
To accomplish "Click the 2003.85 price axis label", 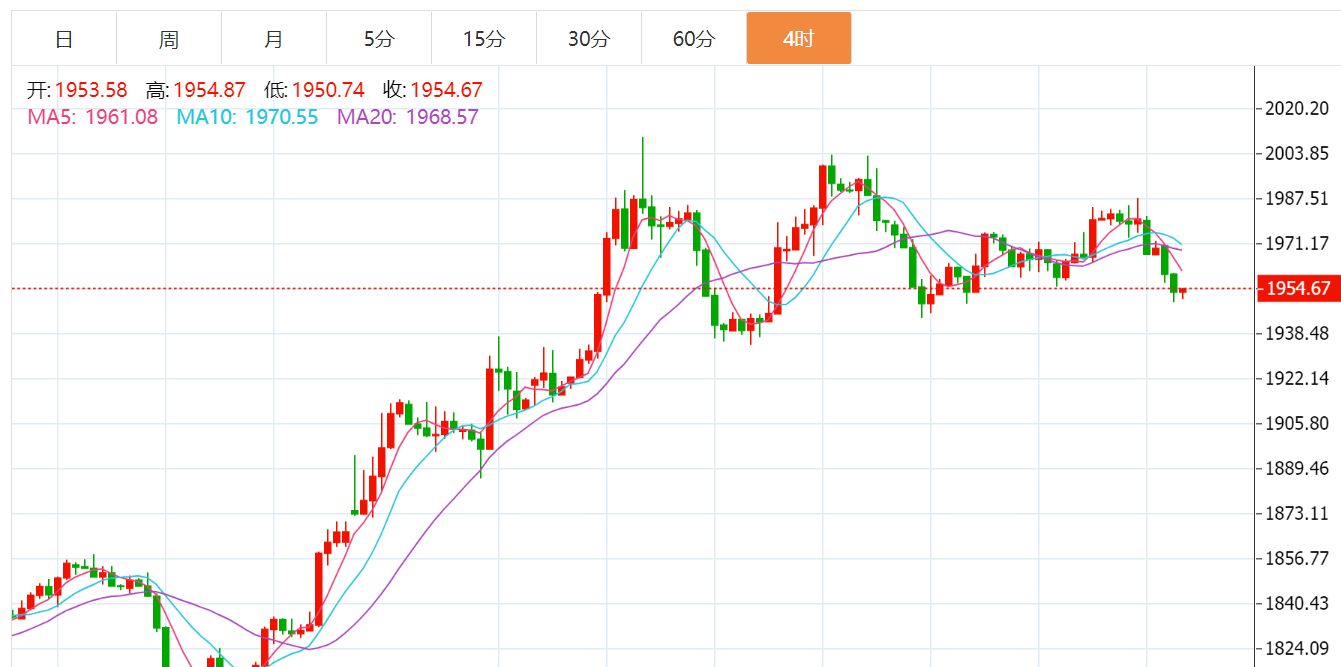I will [x=1298, y=153].
